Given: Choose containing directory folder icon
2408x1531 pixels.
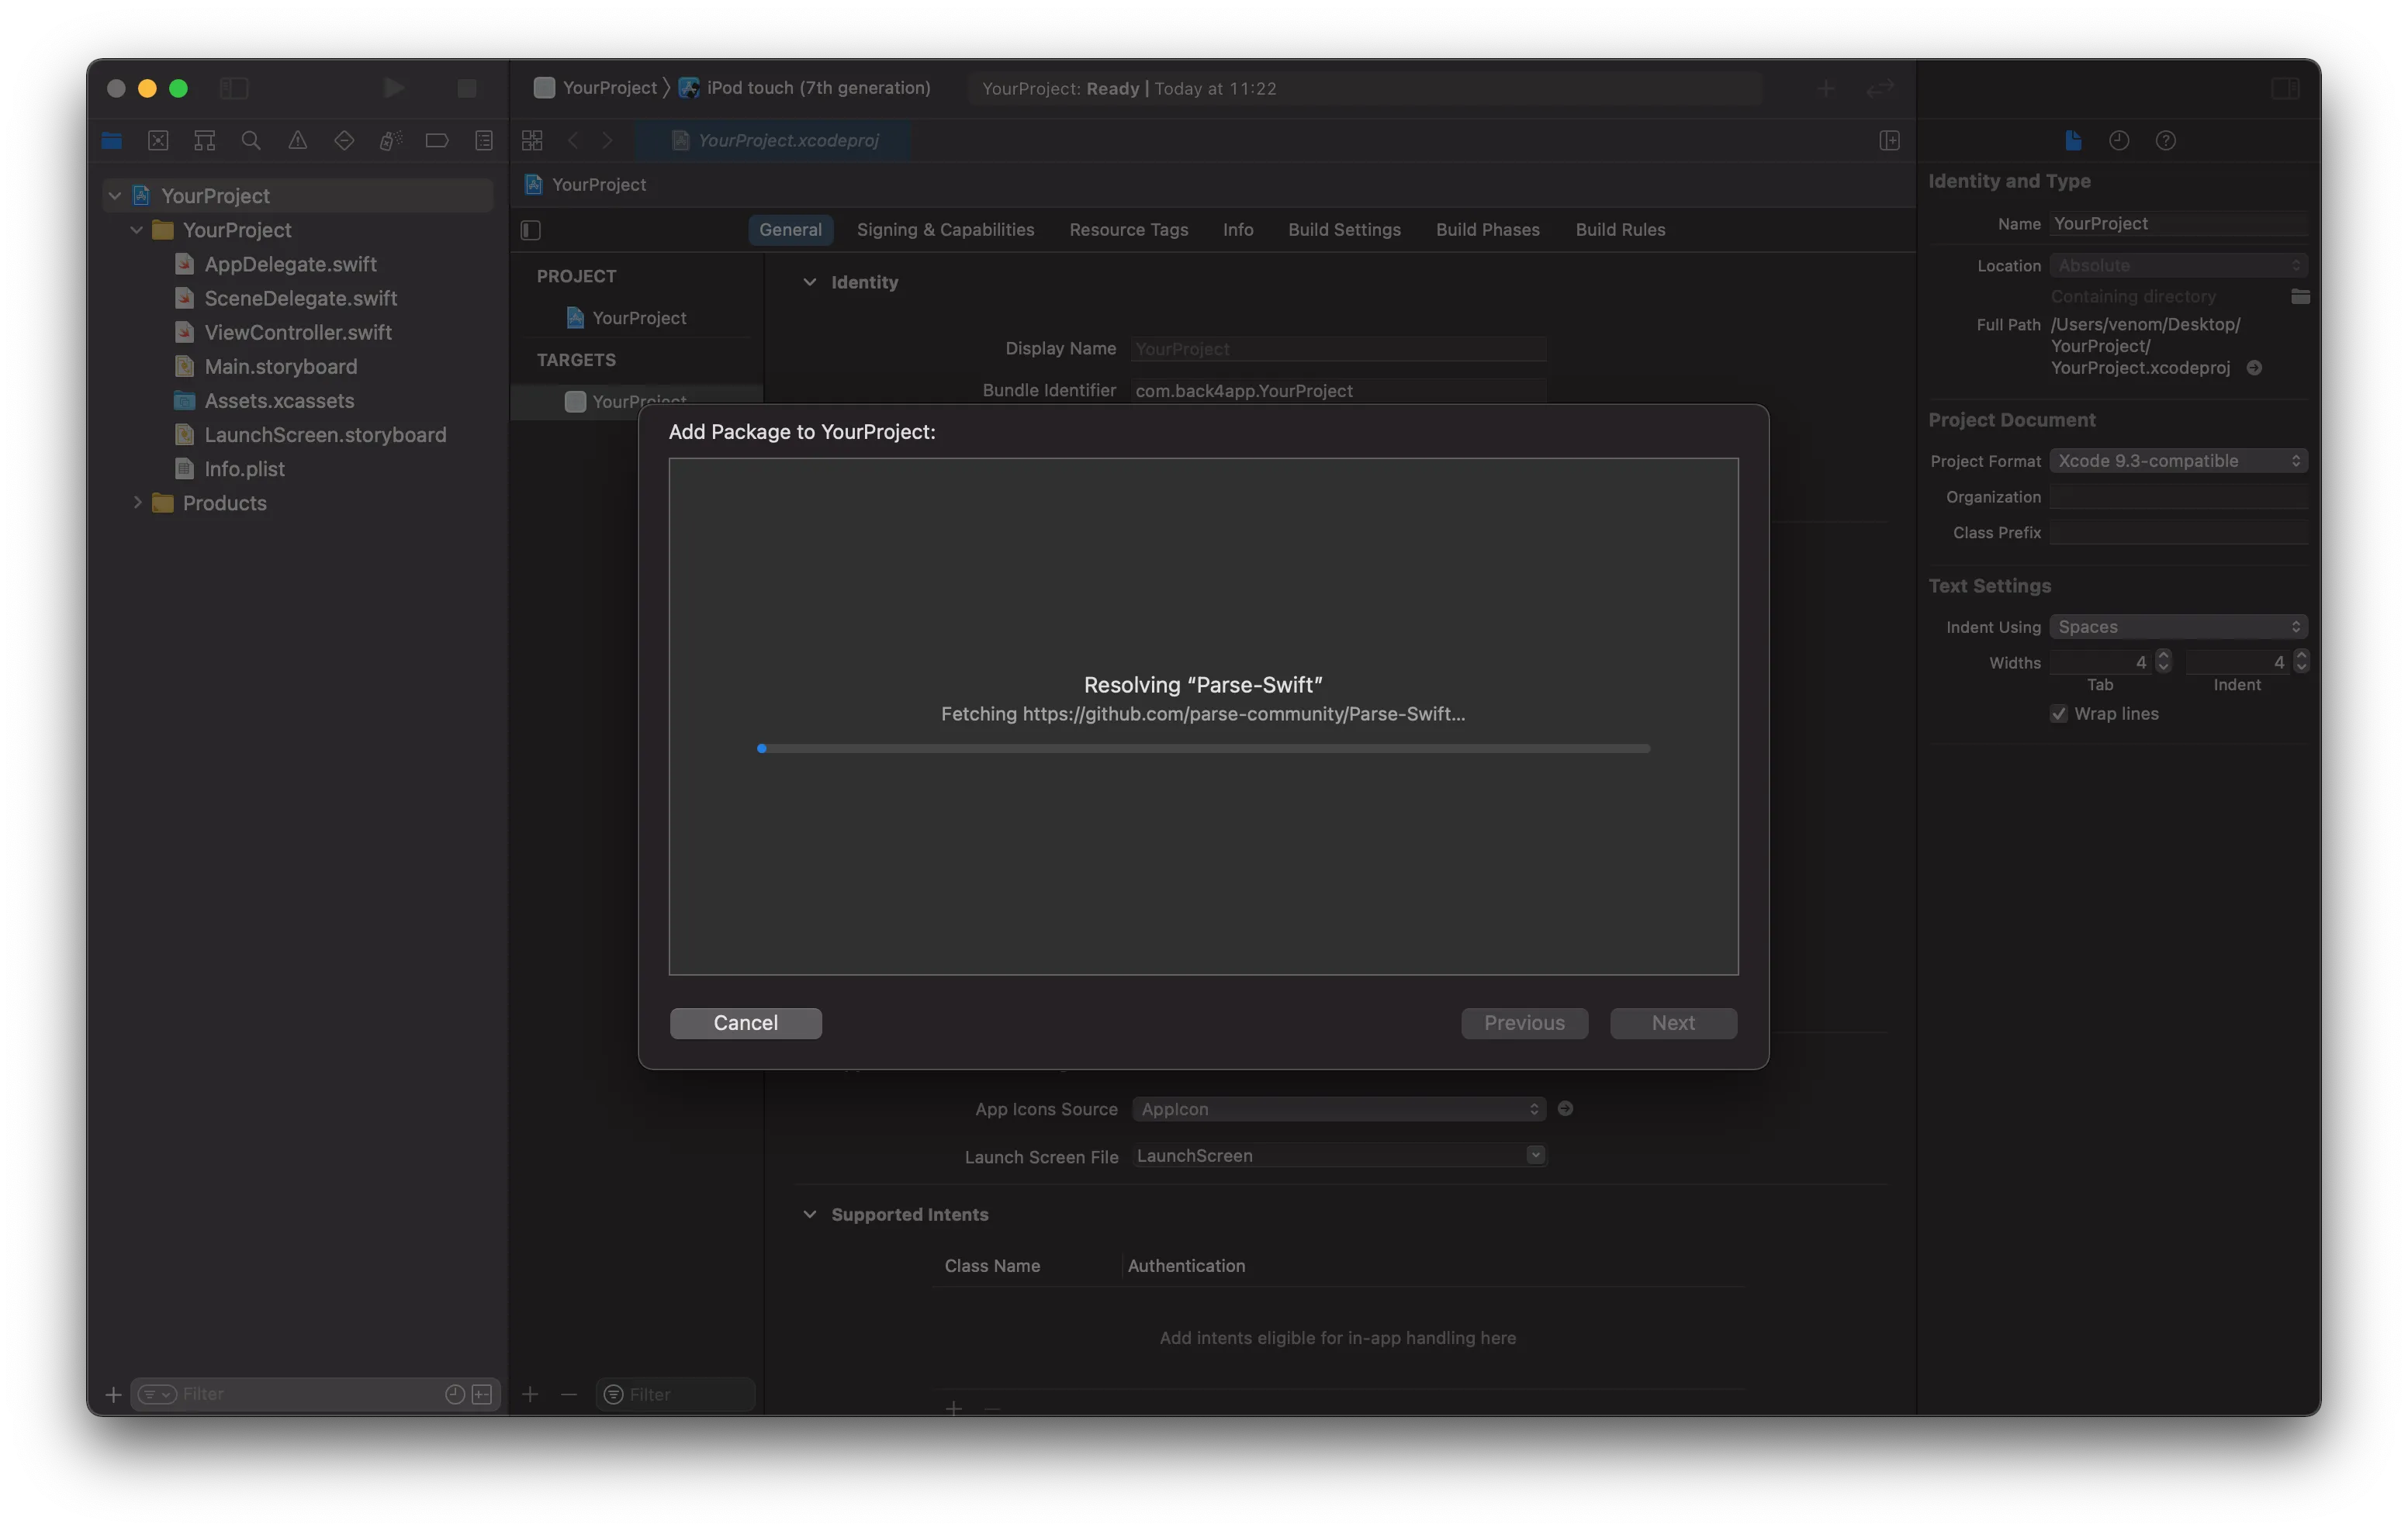Looking at the screenshot, I should [x=2300, y=296].
